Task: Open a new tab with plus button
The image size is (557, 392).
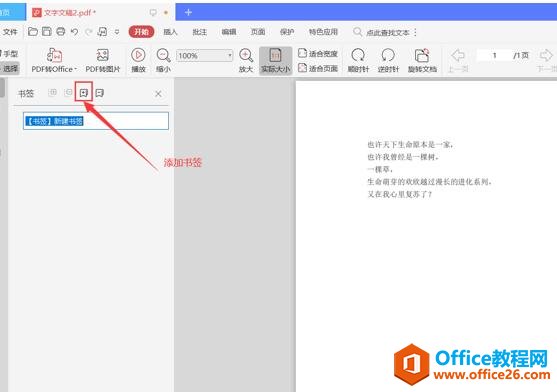Action: (x=188, y=12)
